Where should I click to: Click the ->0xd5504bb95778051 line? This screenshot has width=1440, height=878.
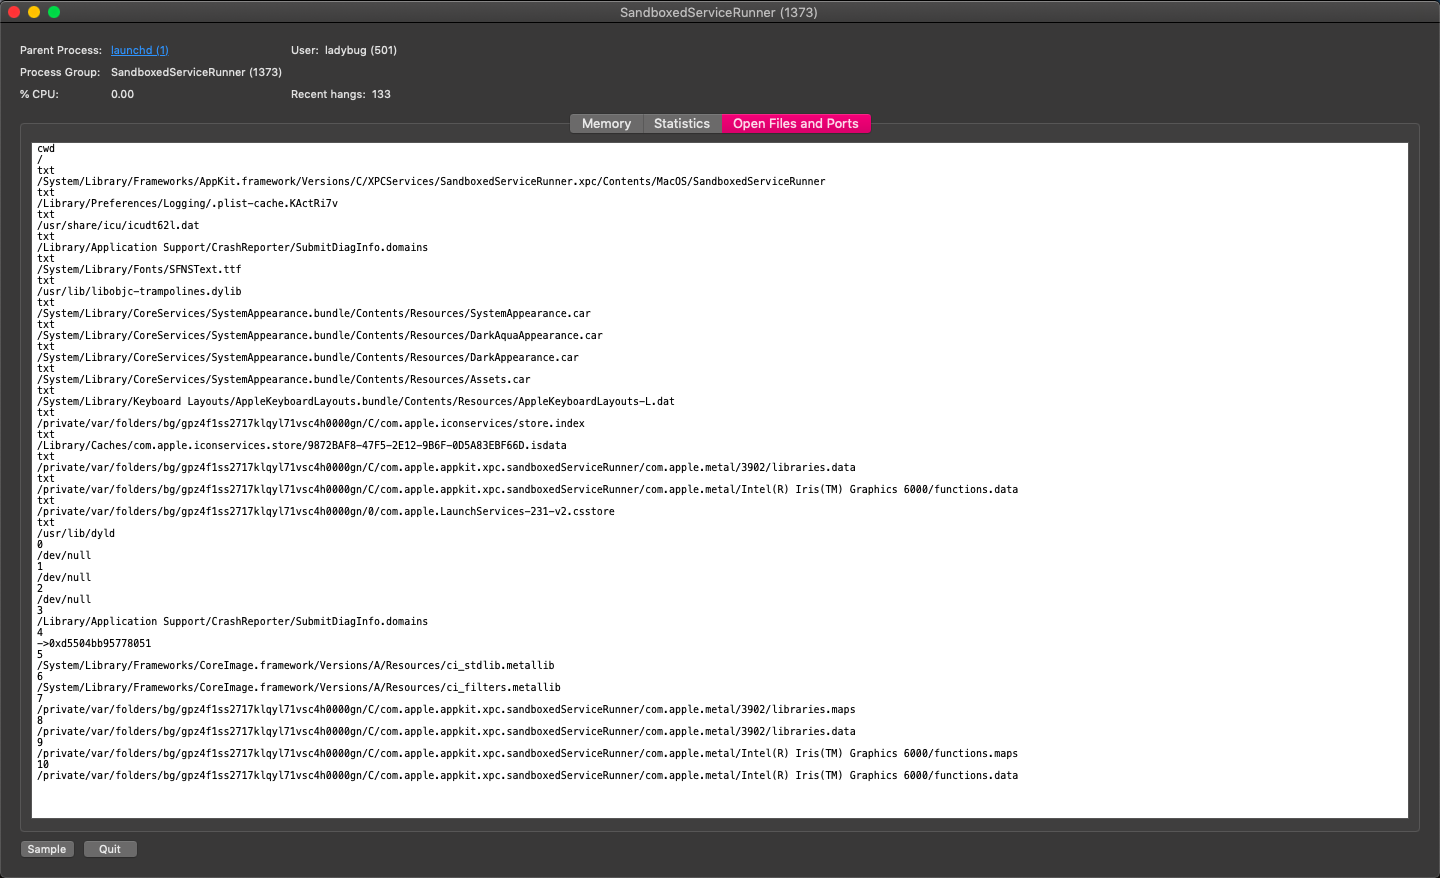click(x=94, y=644)
